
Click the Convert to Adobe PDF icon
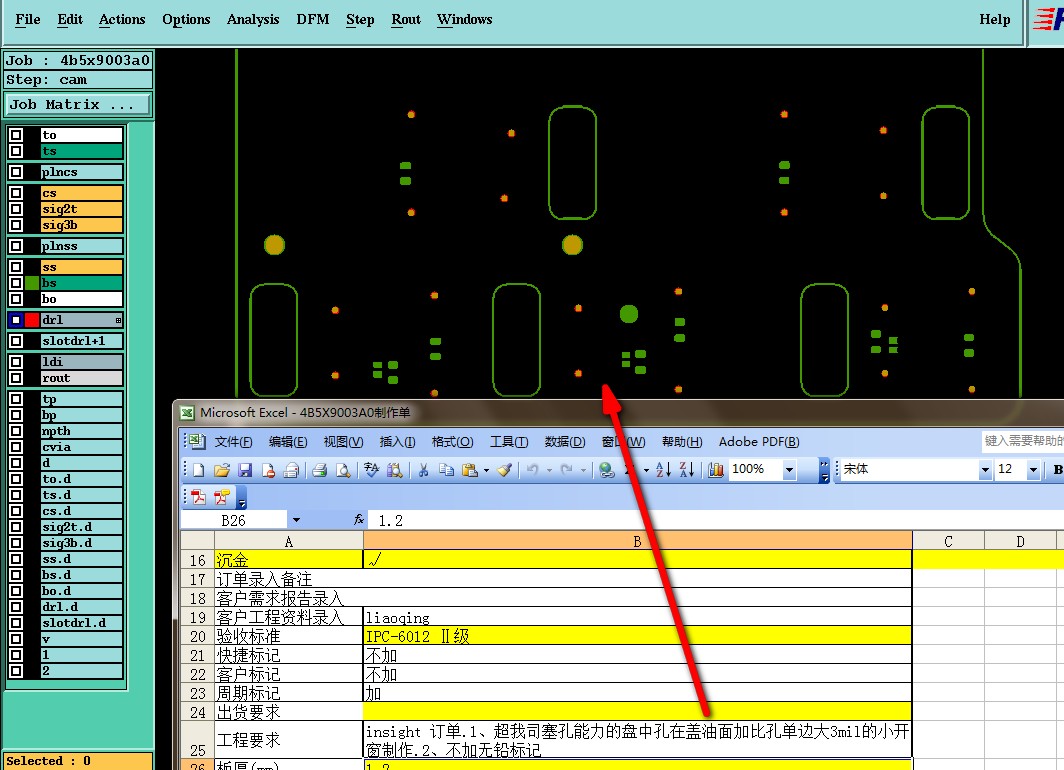[198, 497]
